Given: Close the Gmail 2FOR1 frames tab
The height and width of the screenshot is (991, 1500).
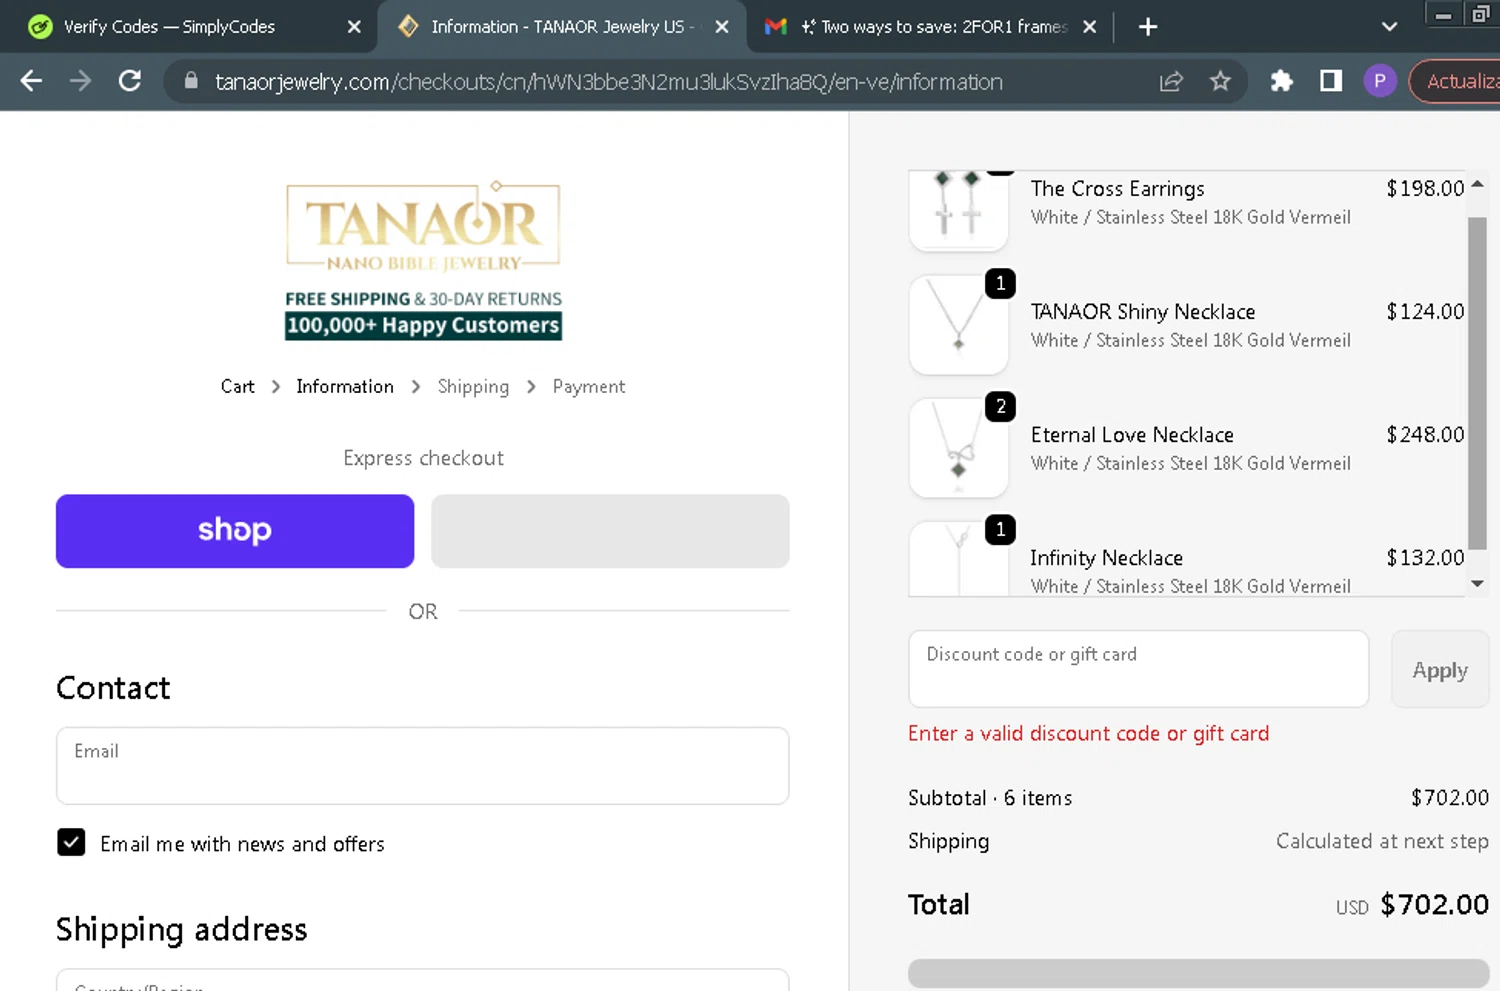Looking at the screenshot, I should pyautogui.click(x=1090, y=27).
